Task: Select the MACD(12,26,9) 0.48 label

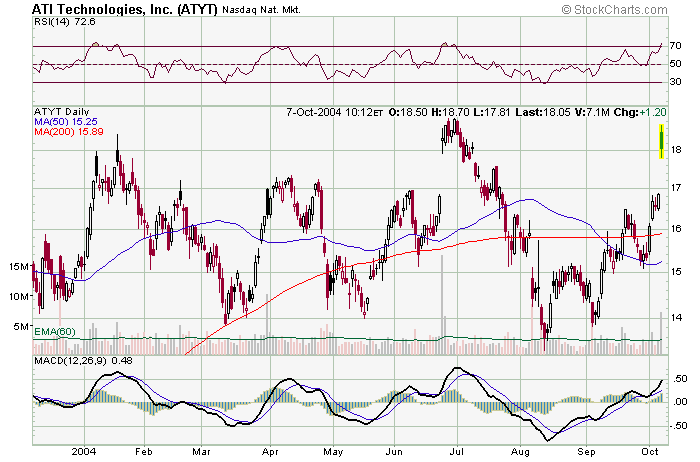Action: coord(83,360)
